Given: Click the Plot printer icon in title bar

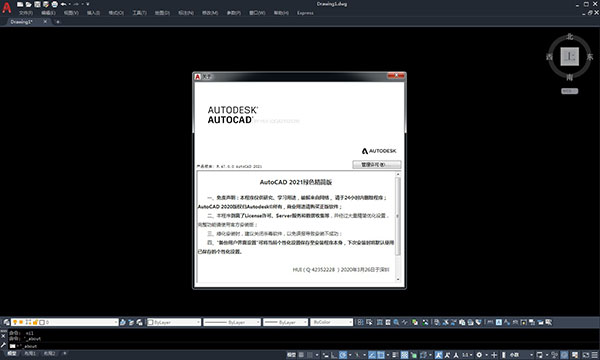Looking at the screenshot, I should pyautogui.click(x=55, y=4).
